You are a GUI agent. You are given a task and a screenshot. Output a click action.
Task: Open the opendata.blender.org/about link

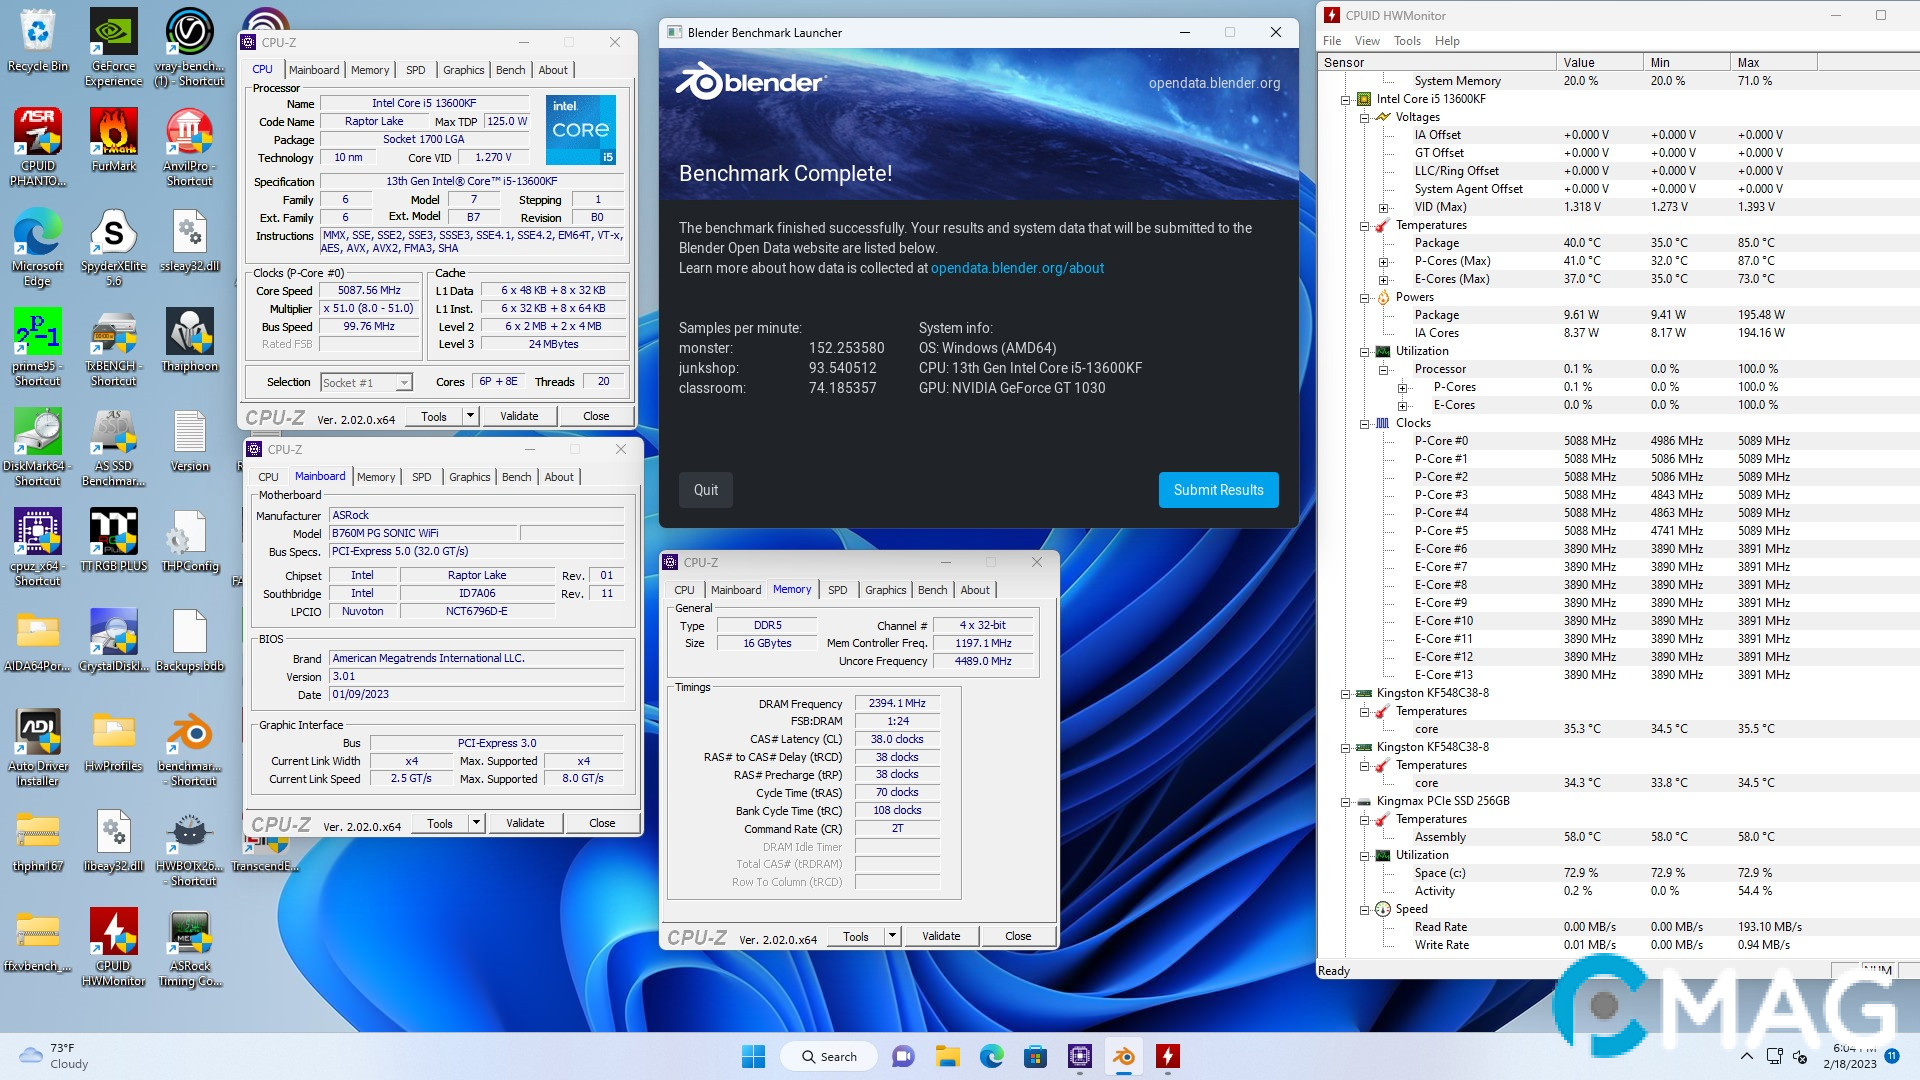[x=1017, y=268]
